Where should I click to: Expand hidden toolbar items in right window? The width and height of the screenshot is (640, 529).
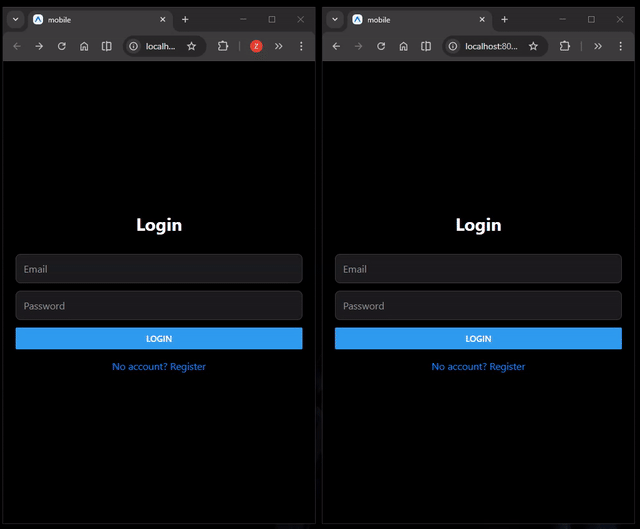click(x=598, y=46)
